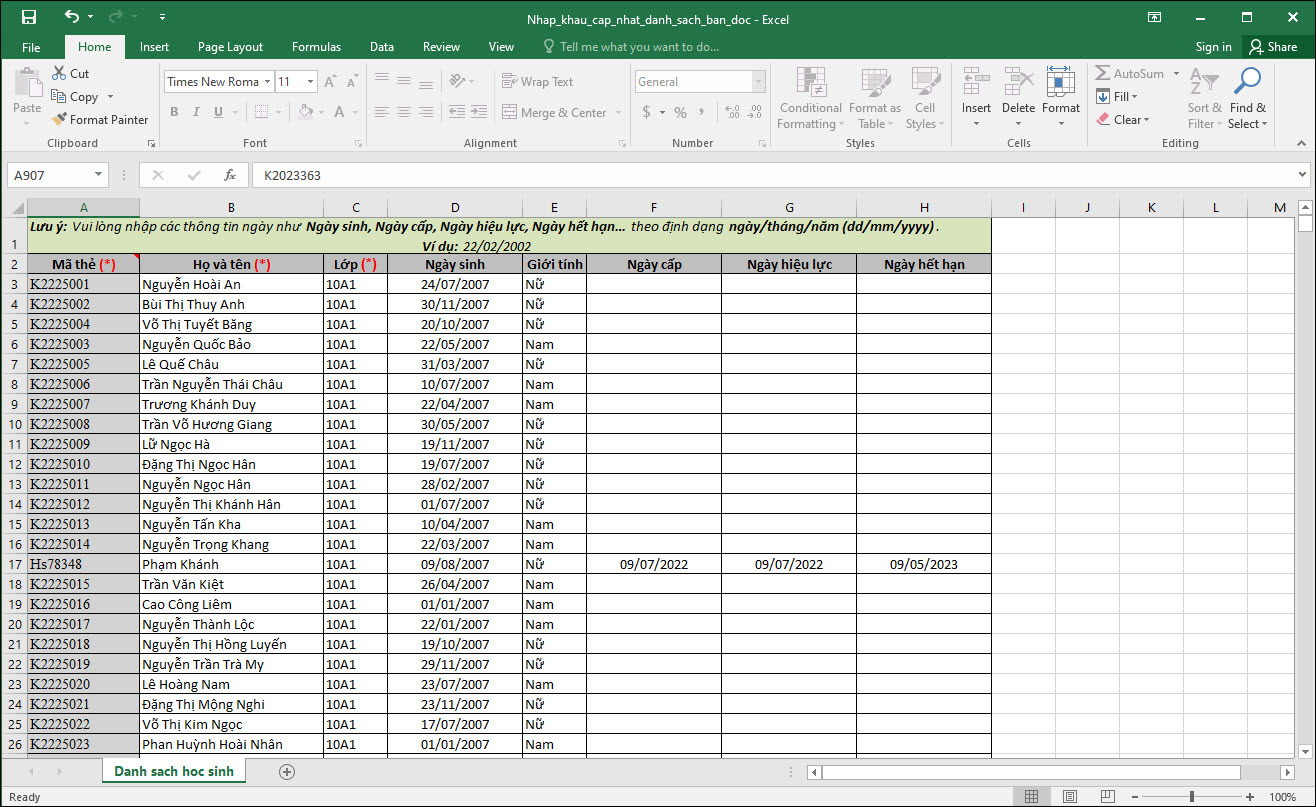Toggle Bold formatting
1316x807 pixels.
pyautogui.click(x=174, y=113)
